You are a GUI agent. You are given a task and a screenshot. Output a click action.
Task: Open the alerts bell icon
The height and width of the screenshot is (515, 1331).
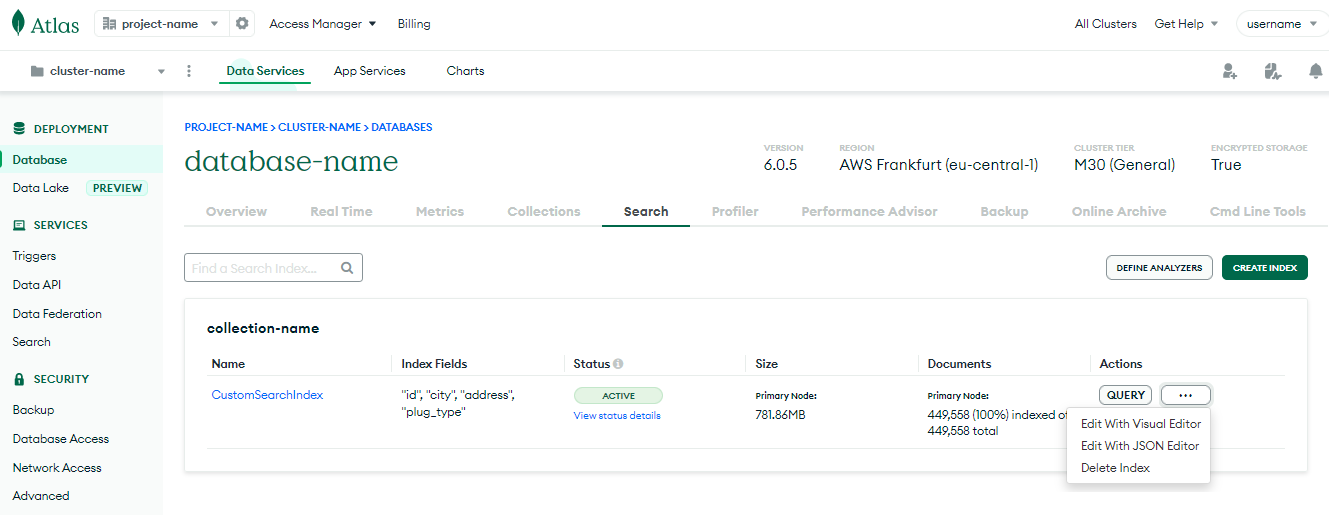(x=1315, y=71)
